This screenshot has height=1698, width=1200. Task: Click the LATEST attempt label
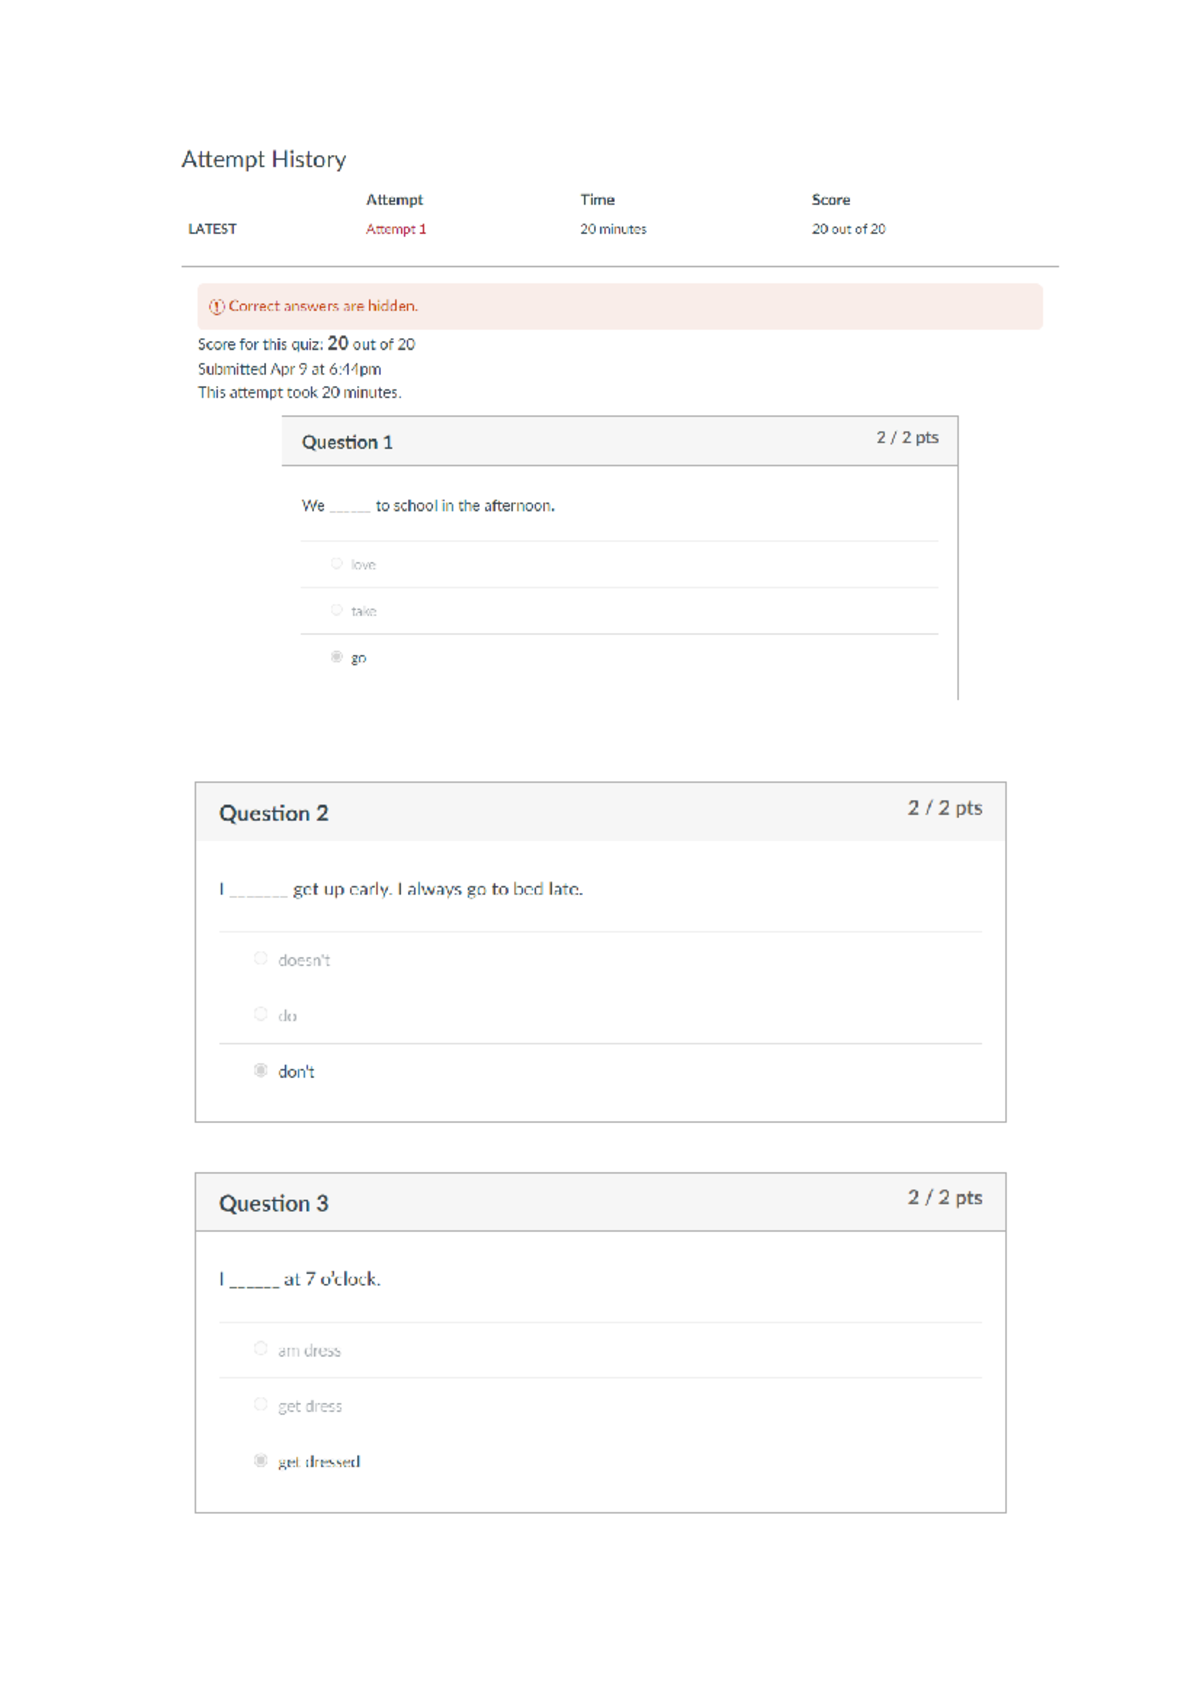point(212,228)
